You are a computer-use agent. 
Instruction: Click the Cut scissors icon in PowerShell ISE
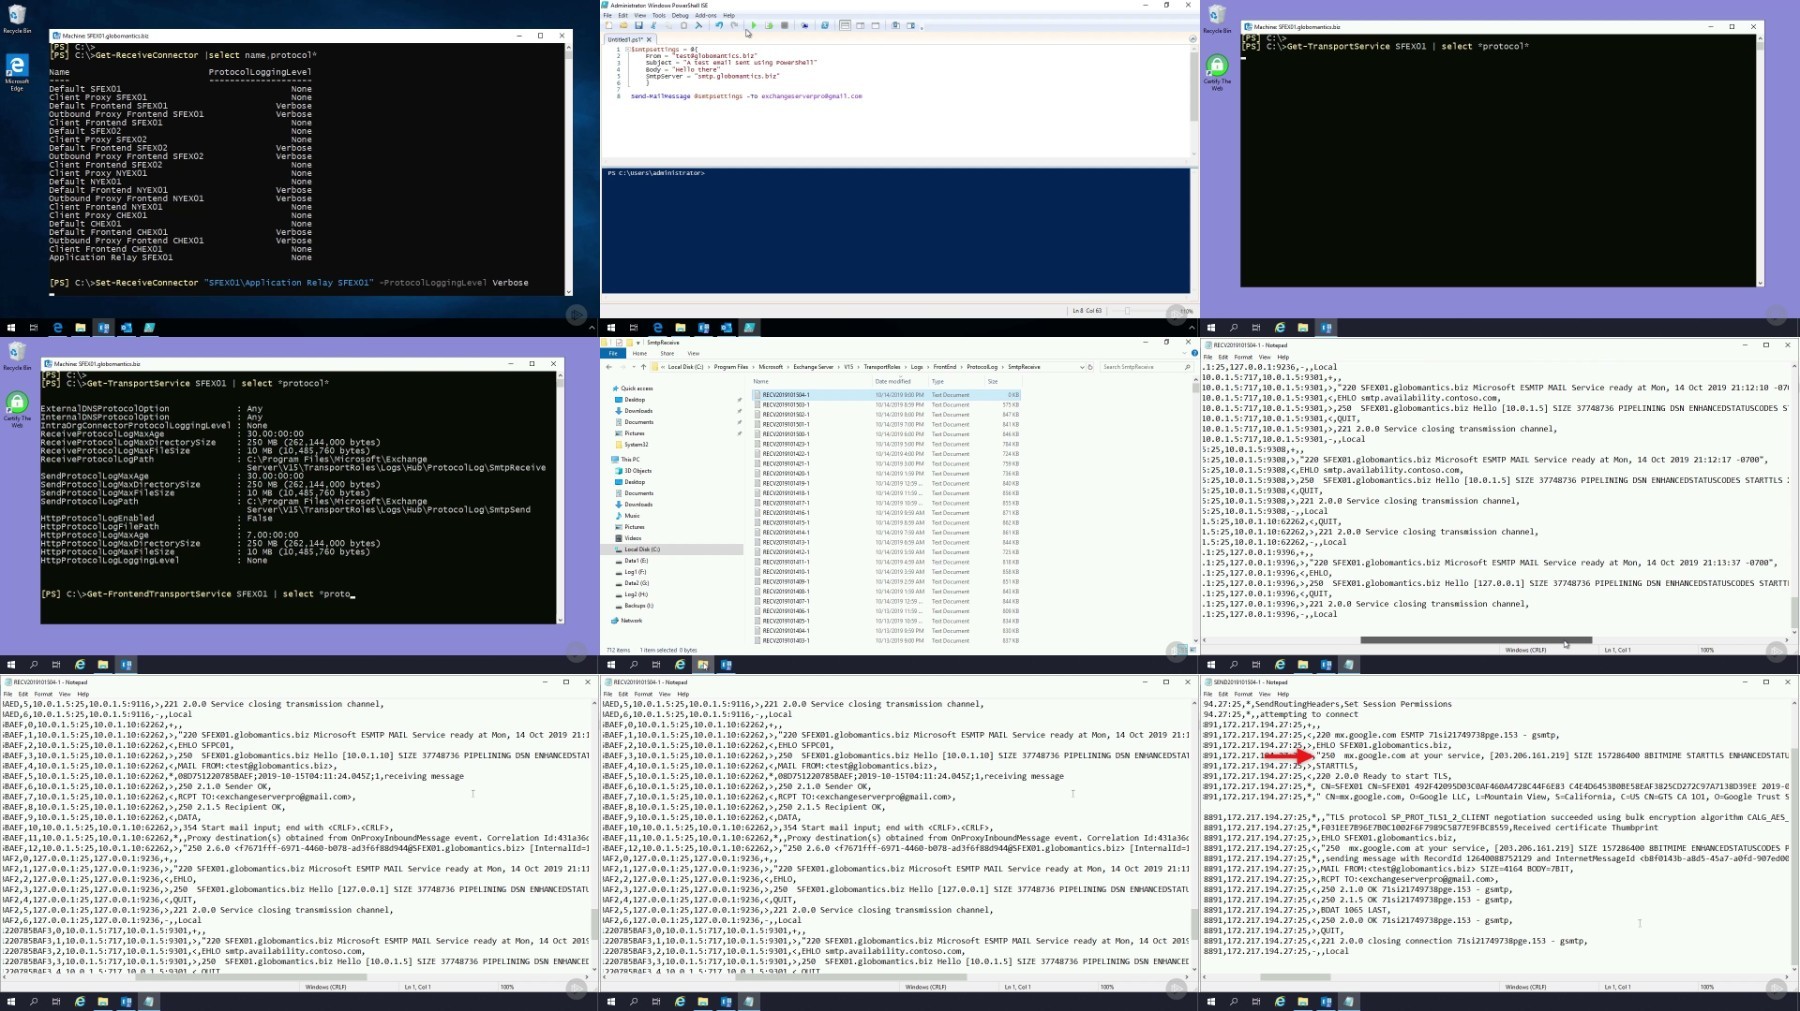653,25
